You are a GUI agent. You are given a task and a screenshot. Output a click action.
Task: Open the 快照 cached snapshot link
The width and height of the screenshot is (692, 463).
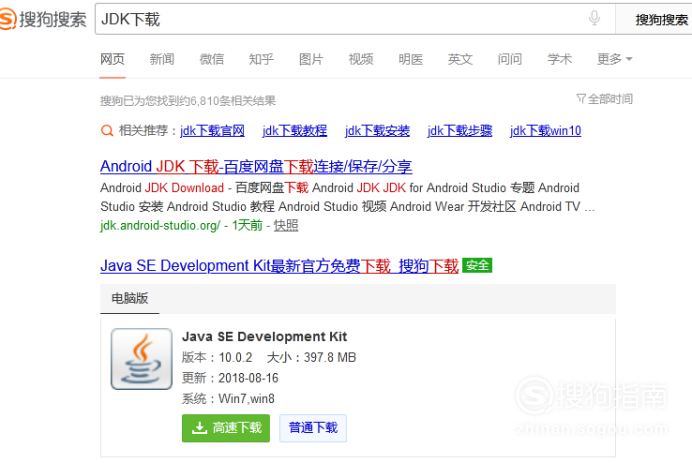[x=286, y=226]
